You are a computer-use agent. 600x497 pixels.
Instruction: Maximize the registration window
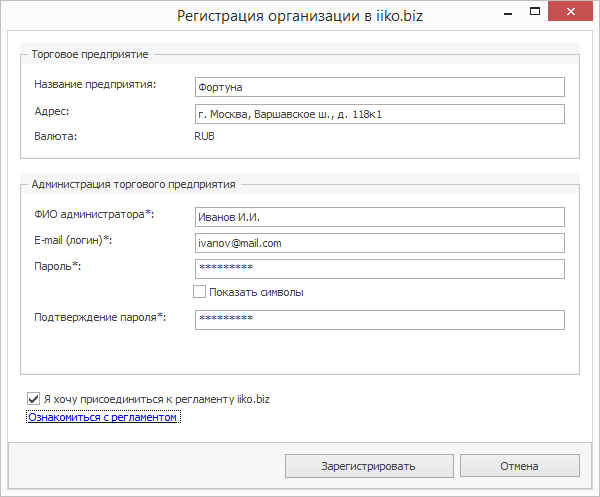point(535,11)
